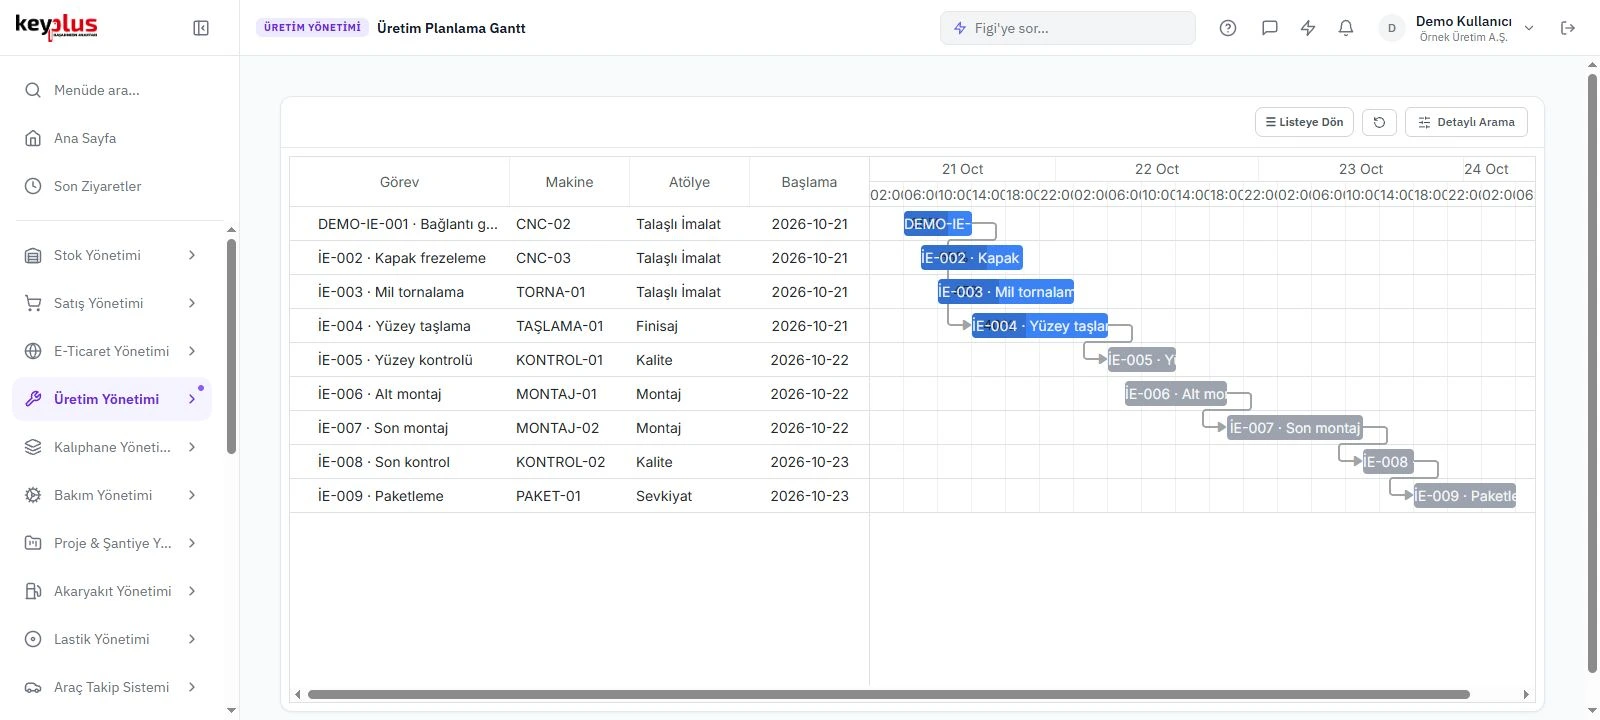The width and height of the screenshot is (1600, 720).
Task: Click the keyplus logo
Action: [56, 27]
